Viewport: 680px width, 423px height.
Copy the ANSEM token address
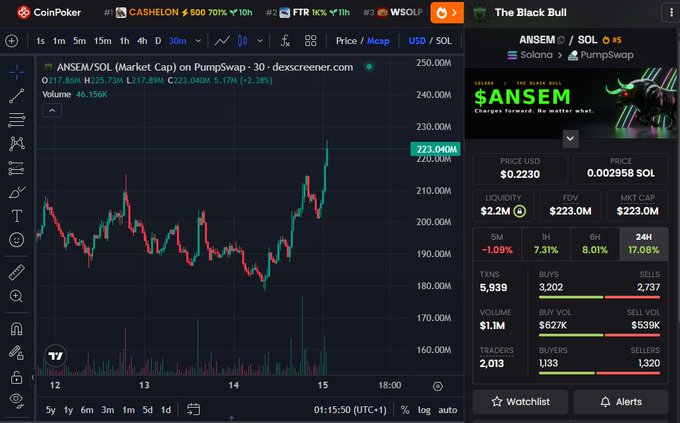(561, 40)
